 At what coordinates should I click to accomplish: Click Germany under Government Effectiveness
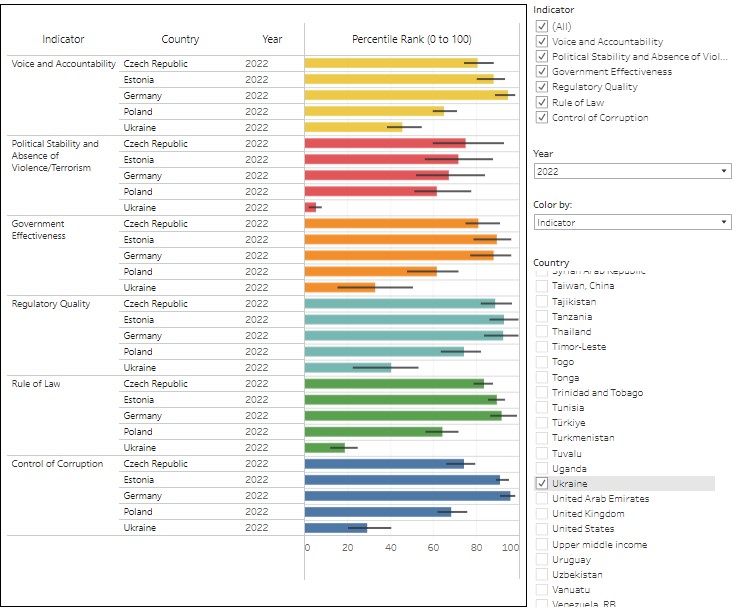click(143, 256)
